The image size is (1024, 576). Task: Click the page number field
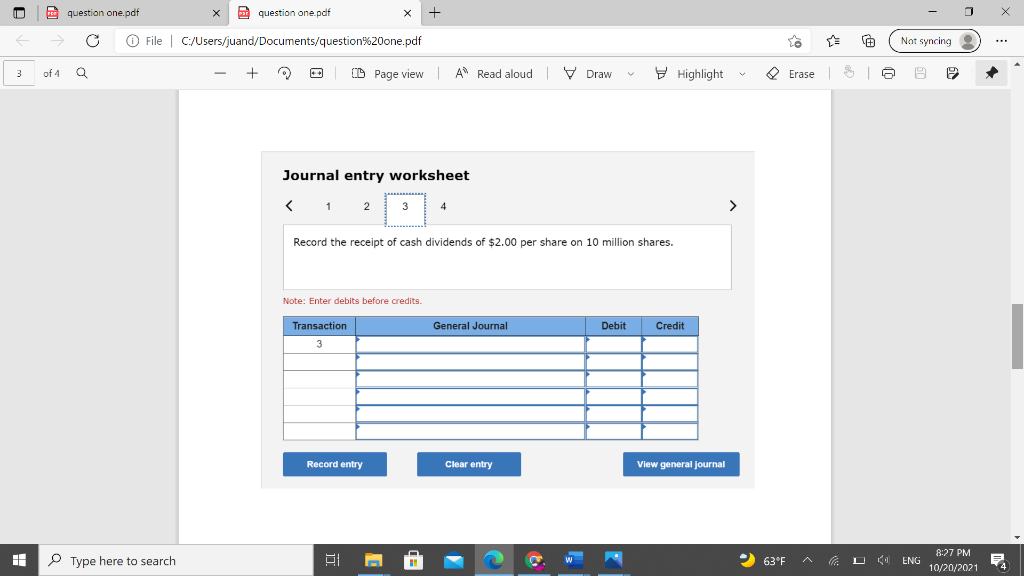coord(19,73)
